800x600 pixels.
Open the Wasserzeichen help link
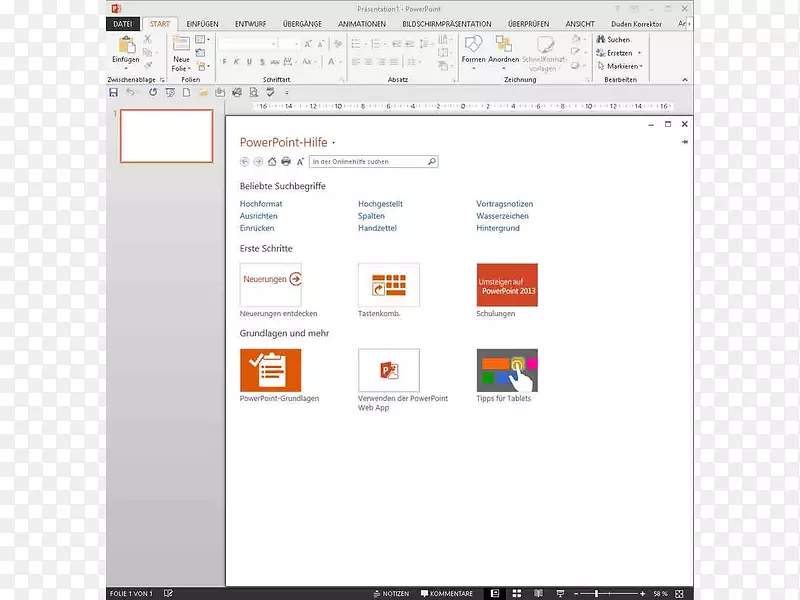502,216
